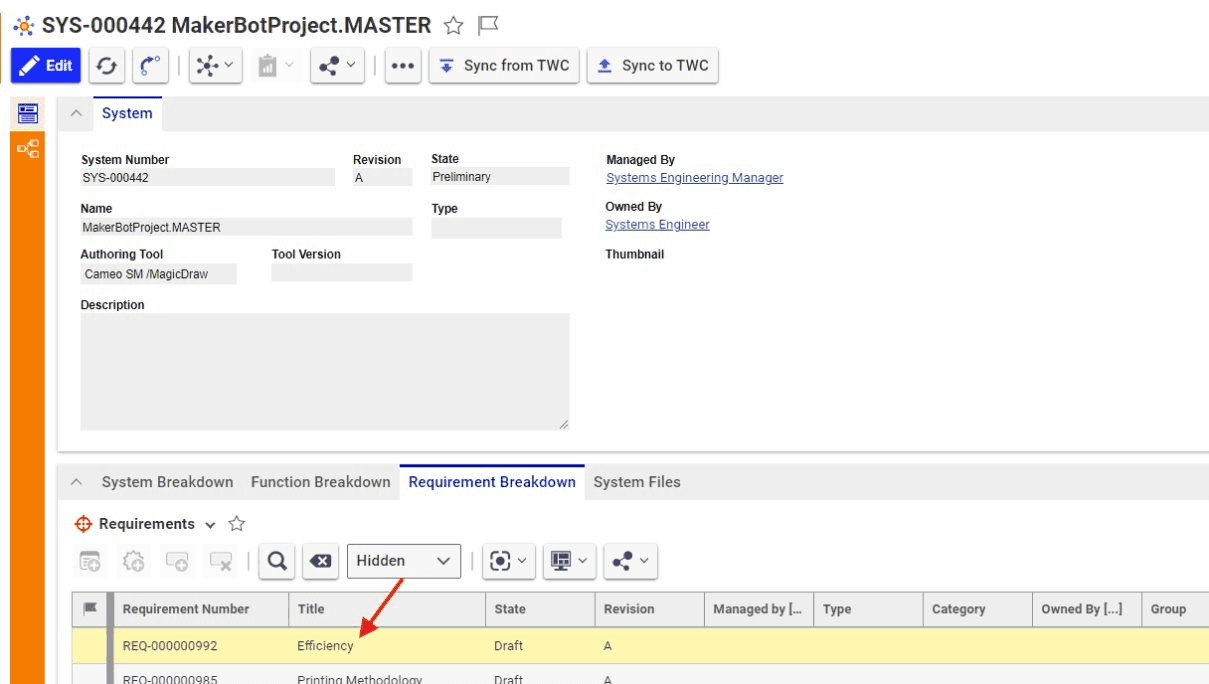Click the Name field MakerBotProject.MASTER
The width and height of the screenshot is (1209, 684).
246,227
